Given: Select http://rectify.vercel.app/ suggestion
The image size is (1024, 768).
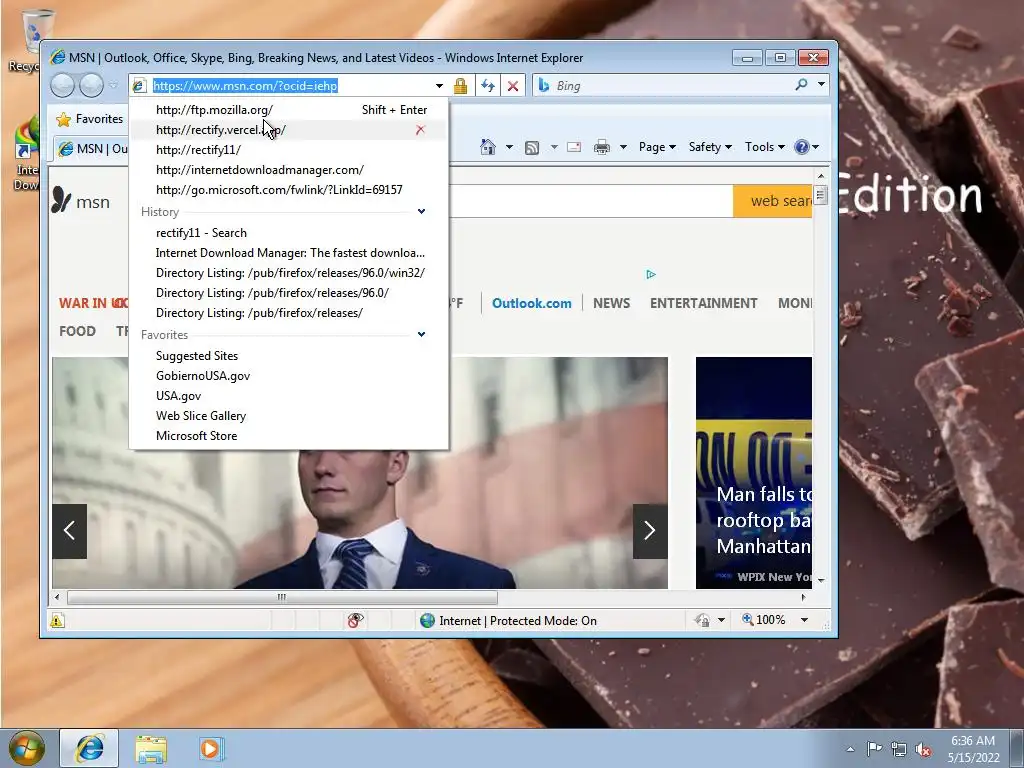Looking at the screenshot, I should coord(289,130).
